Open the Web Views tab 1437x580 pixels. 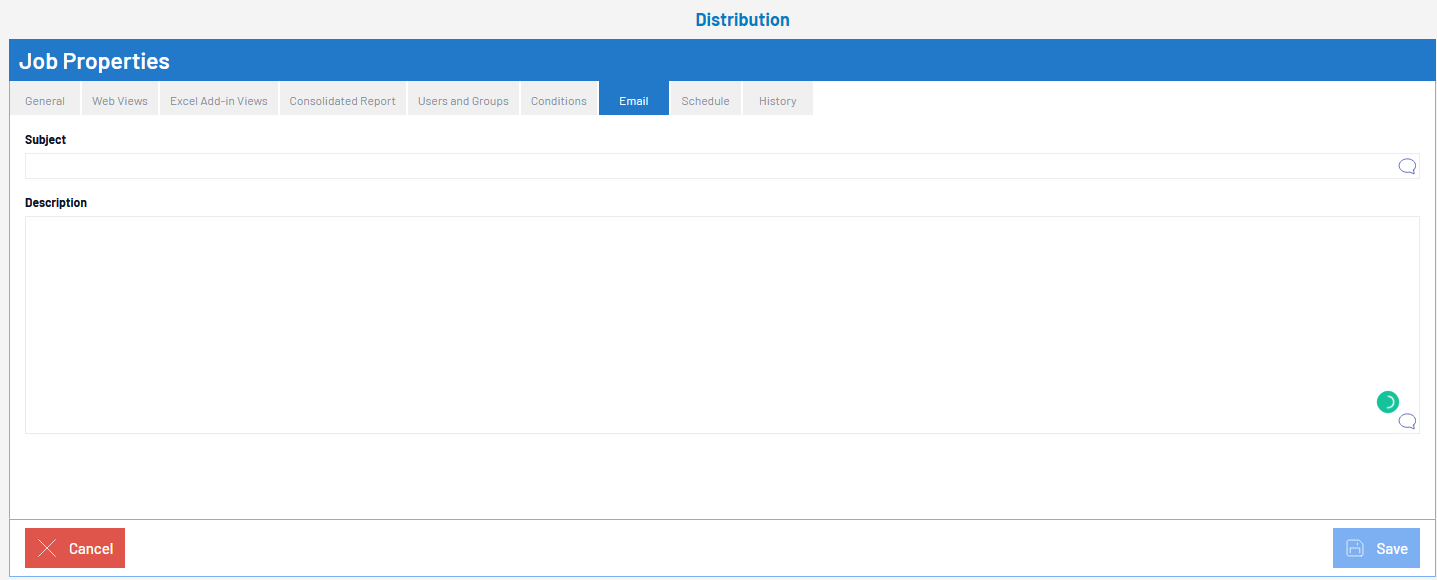coord(120,101)
